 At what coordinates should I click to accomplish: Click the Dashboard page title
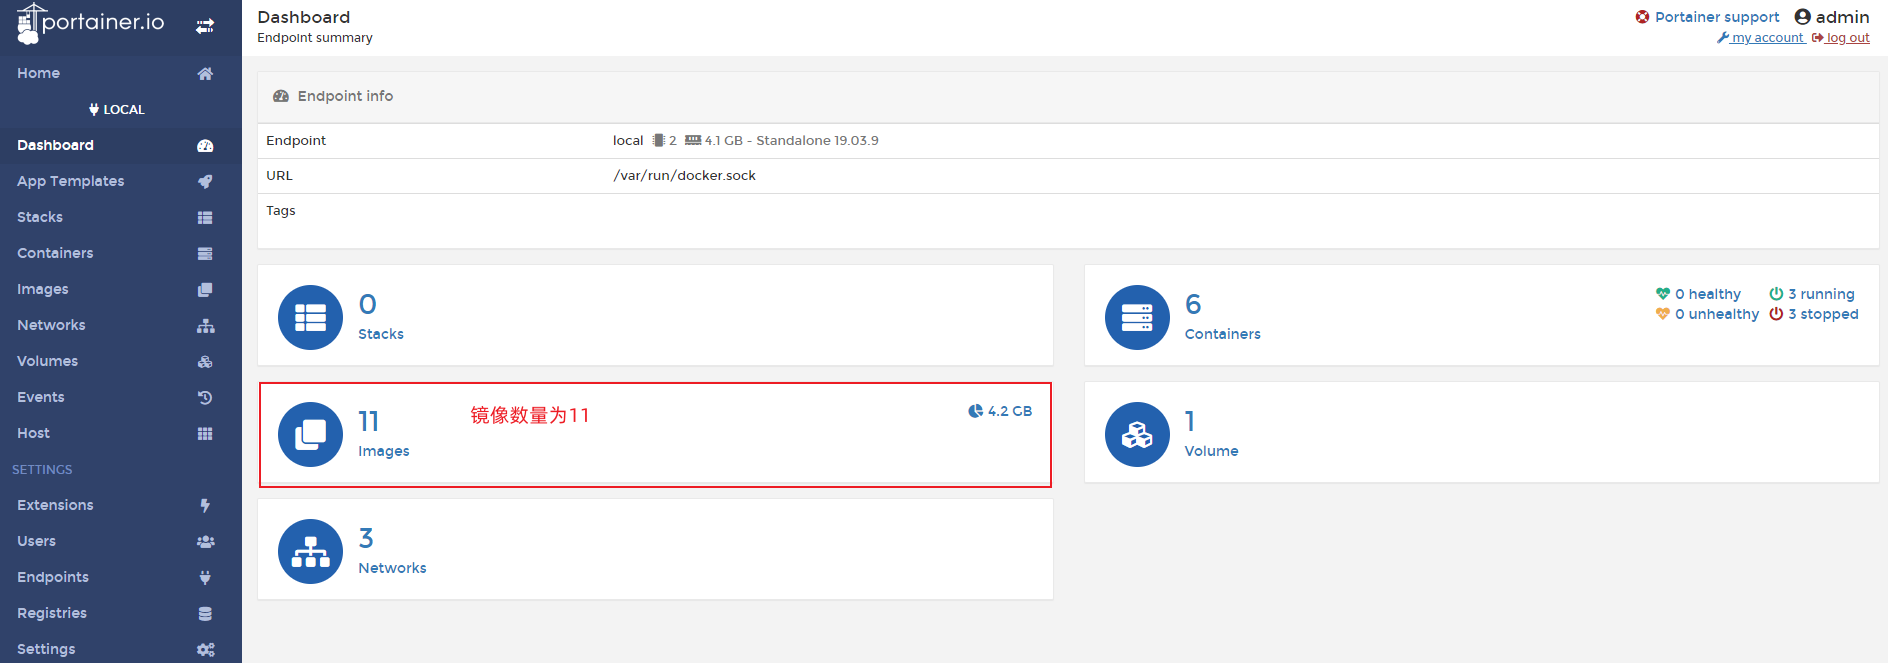(304, 17)
